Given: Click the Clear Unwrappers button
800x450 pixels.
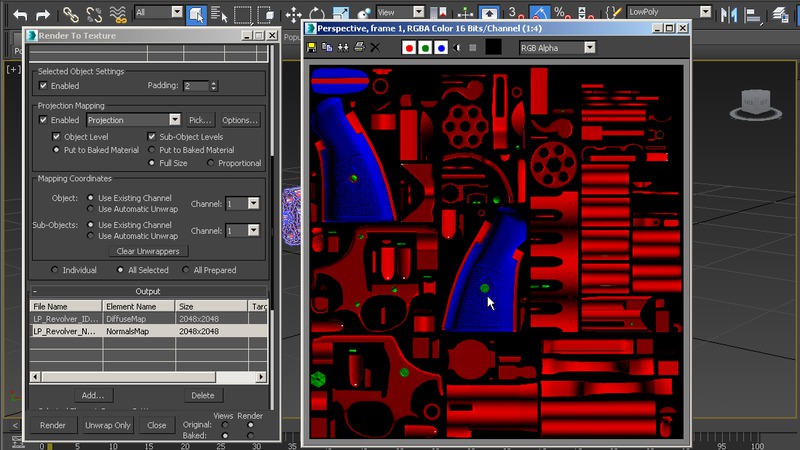Looking at the screenshot, I should 147,251.
